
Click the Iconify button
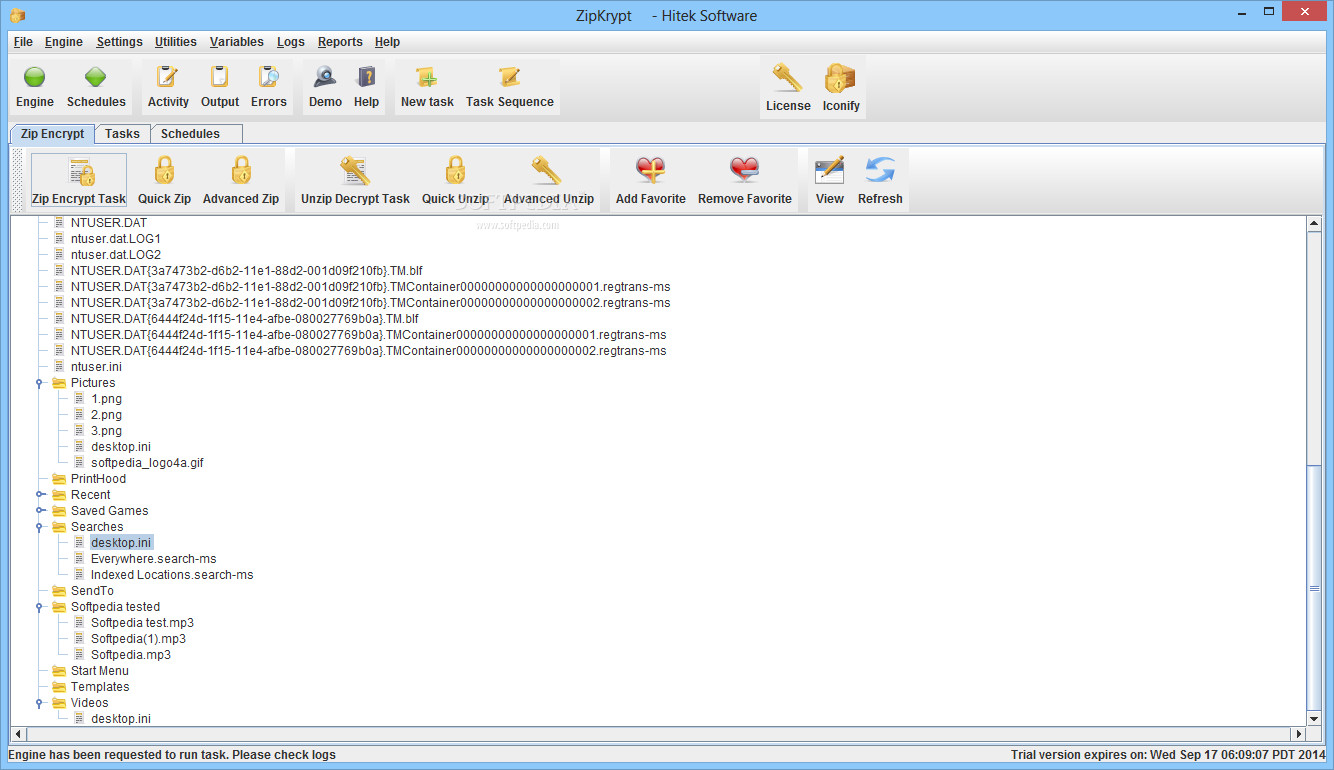(841, 88)
